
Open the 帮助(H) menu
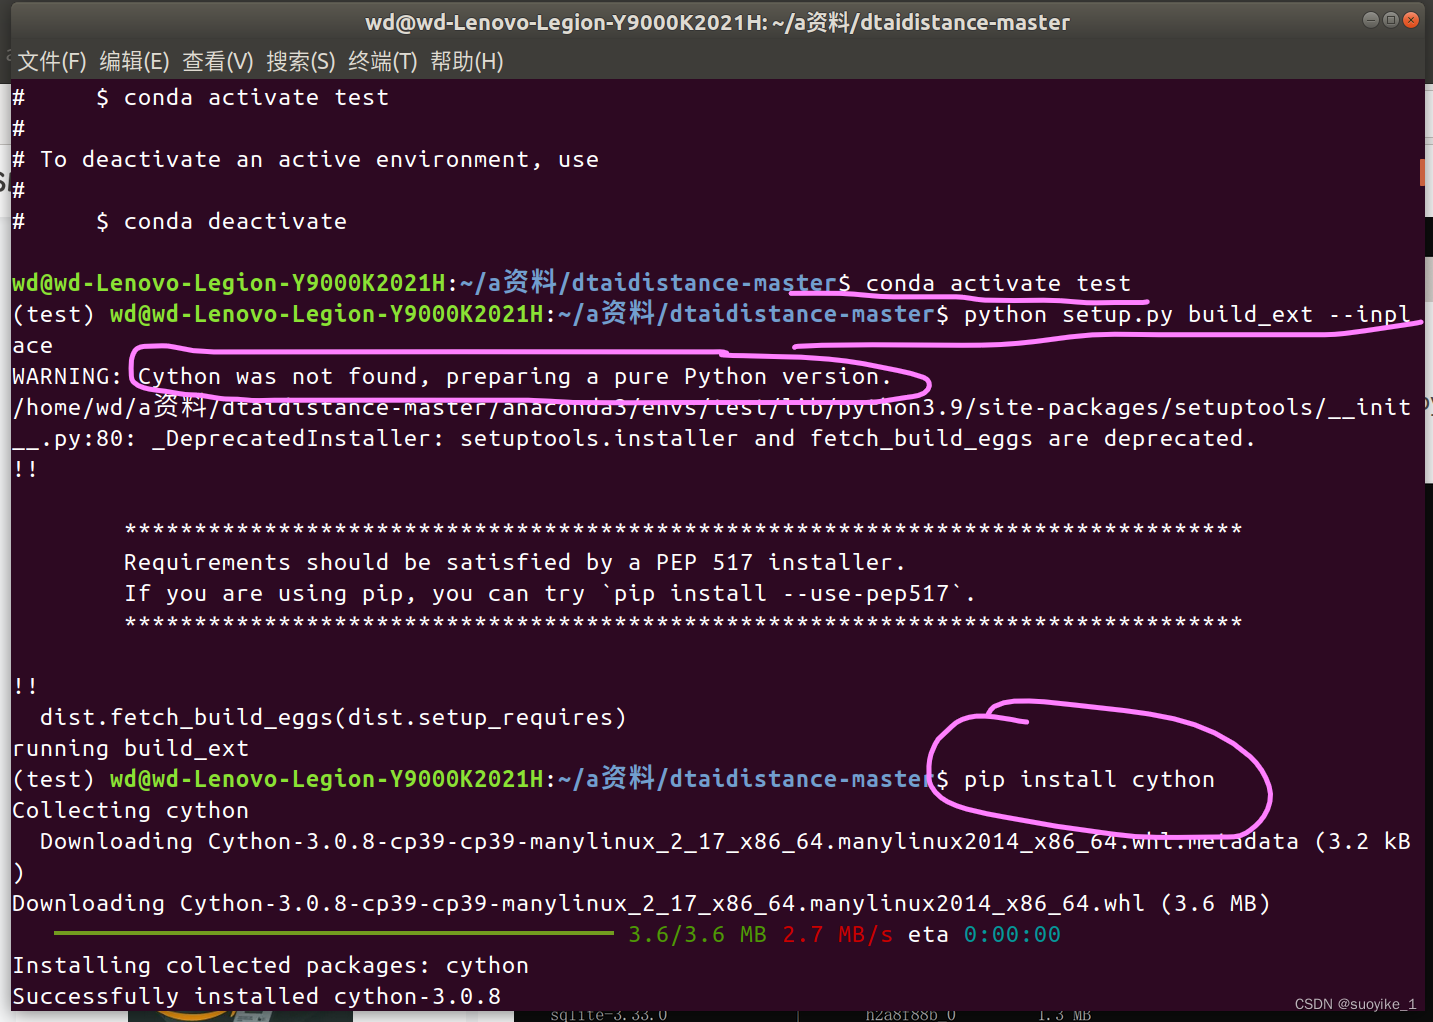click(466, 61)
